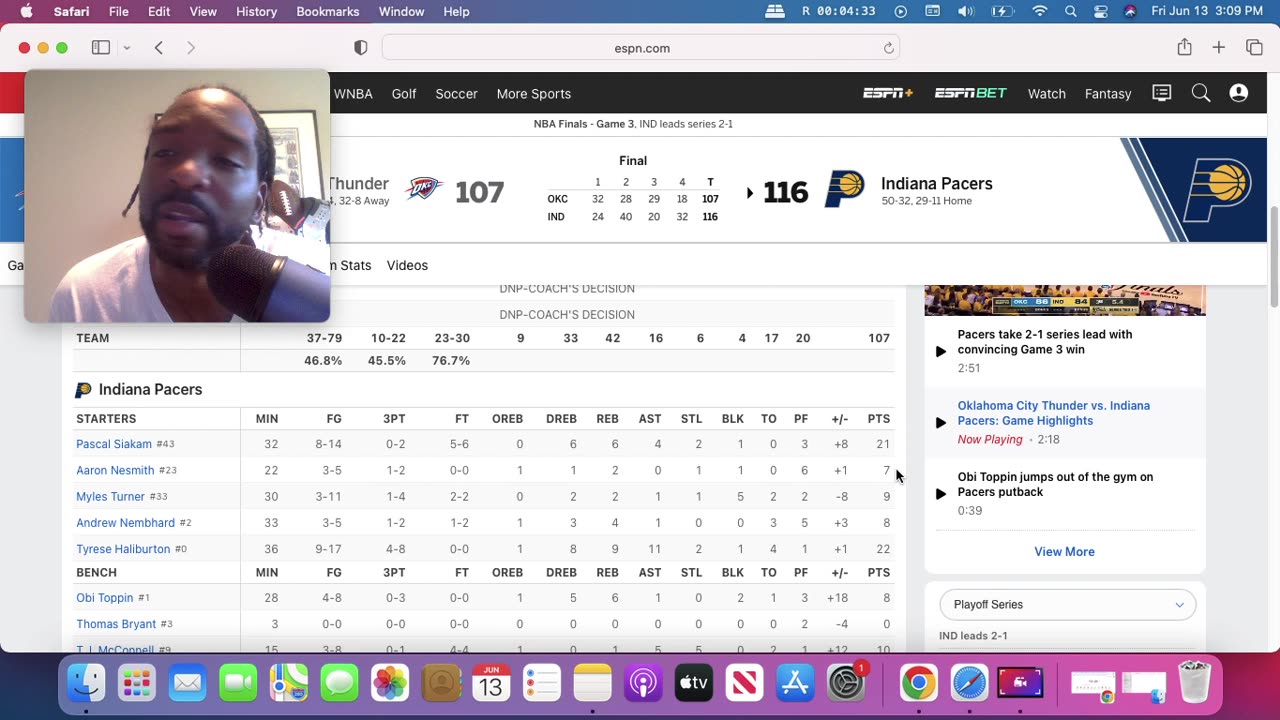Screen dimensions: 1280x720
Task: Open Podcasts app in the Dock
Action: point(643,683)
